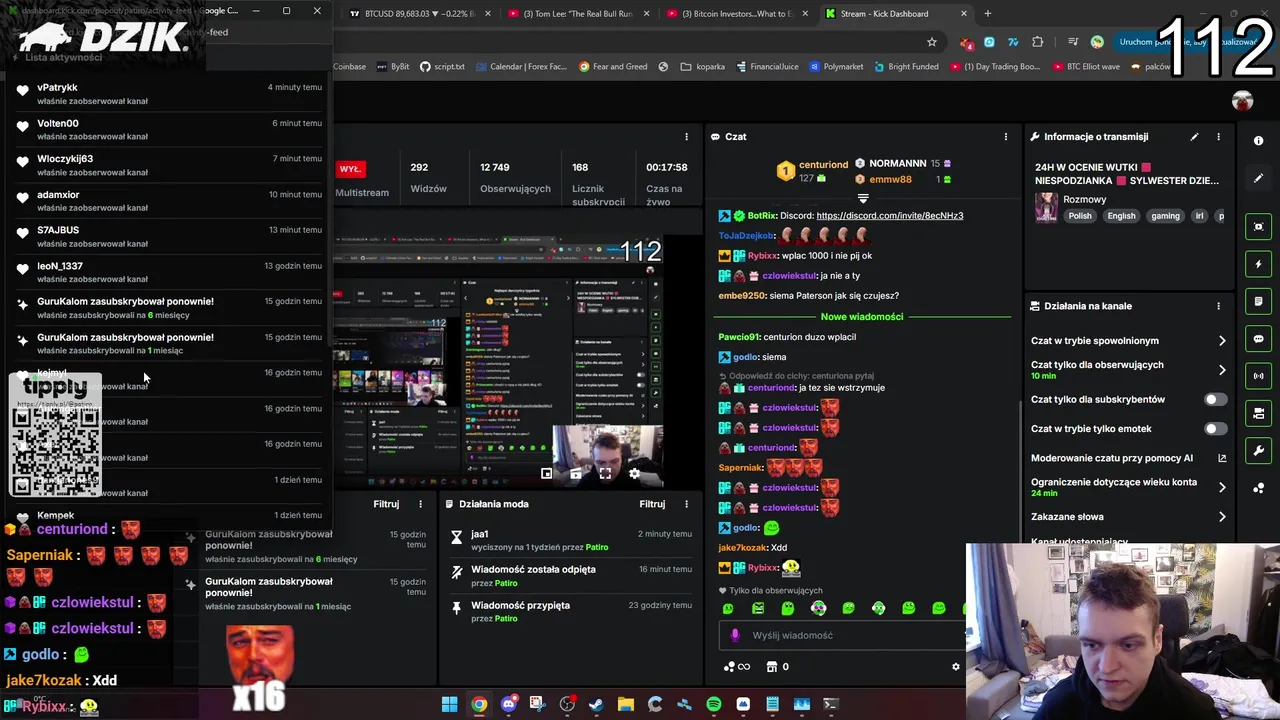Select the Stream - Kick Dashboard tab
The width and height of the screenshot is (1280, 720).
click(895, 14)
